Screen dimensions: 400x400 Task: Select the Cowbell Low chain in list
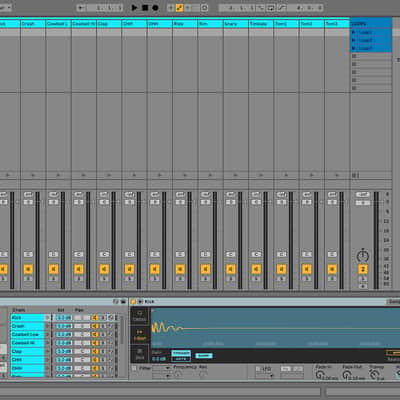(x=27, y=334)
